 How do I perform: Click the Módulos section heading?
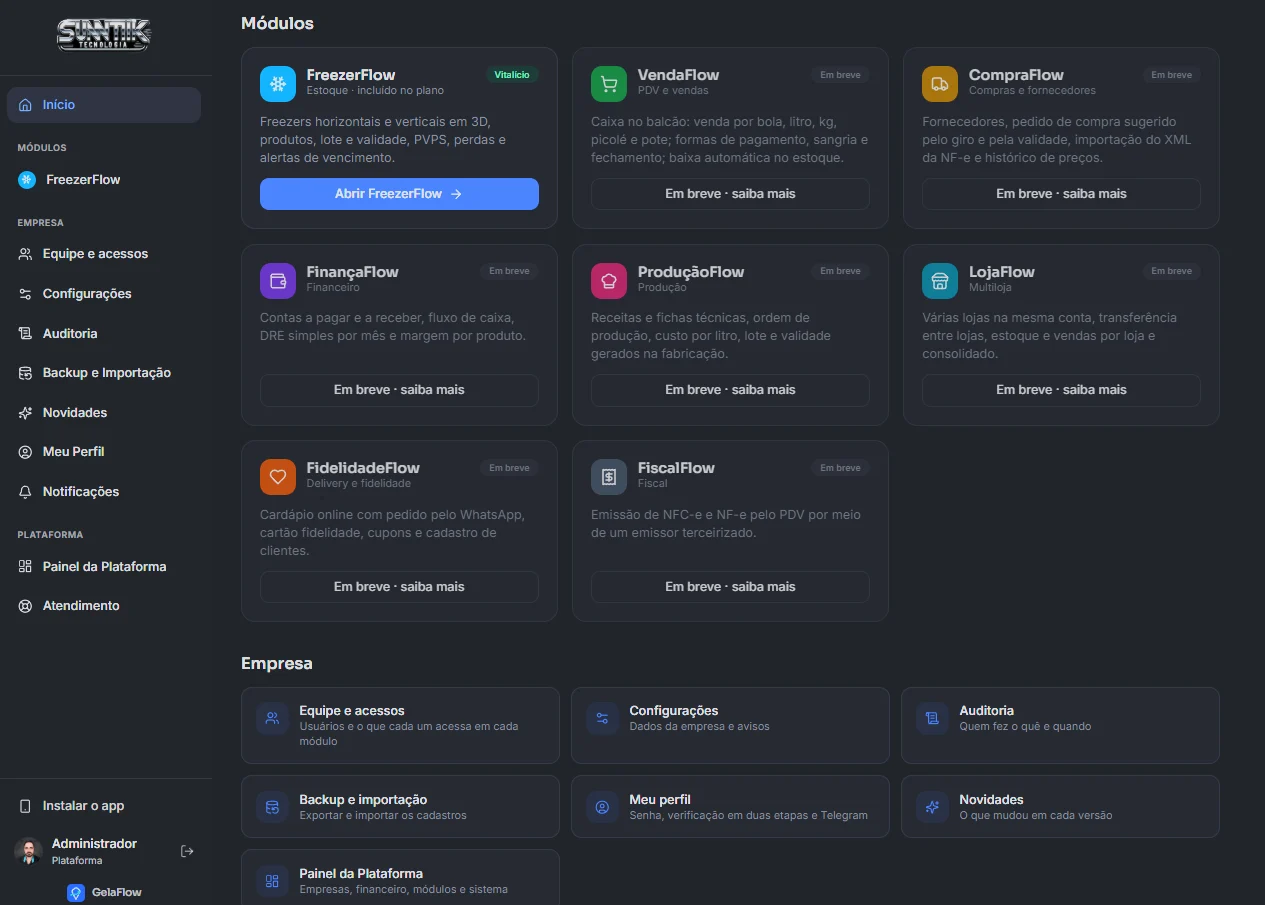(x=277, y=23)
